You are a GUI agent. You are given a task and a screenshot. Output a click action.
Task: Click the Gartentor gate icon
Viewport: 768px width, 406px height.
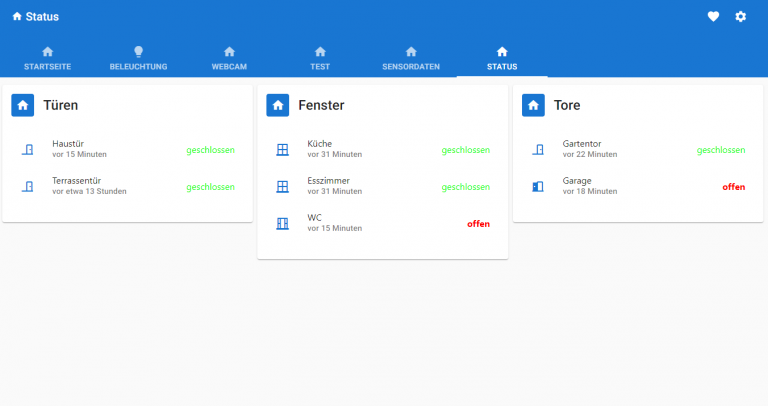538,150
